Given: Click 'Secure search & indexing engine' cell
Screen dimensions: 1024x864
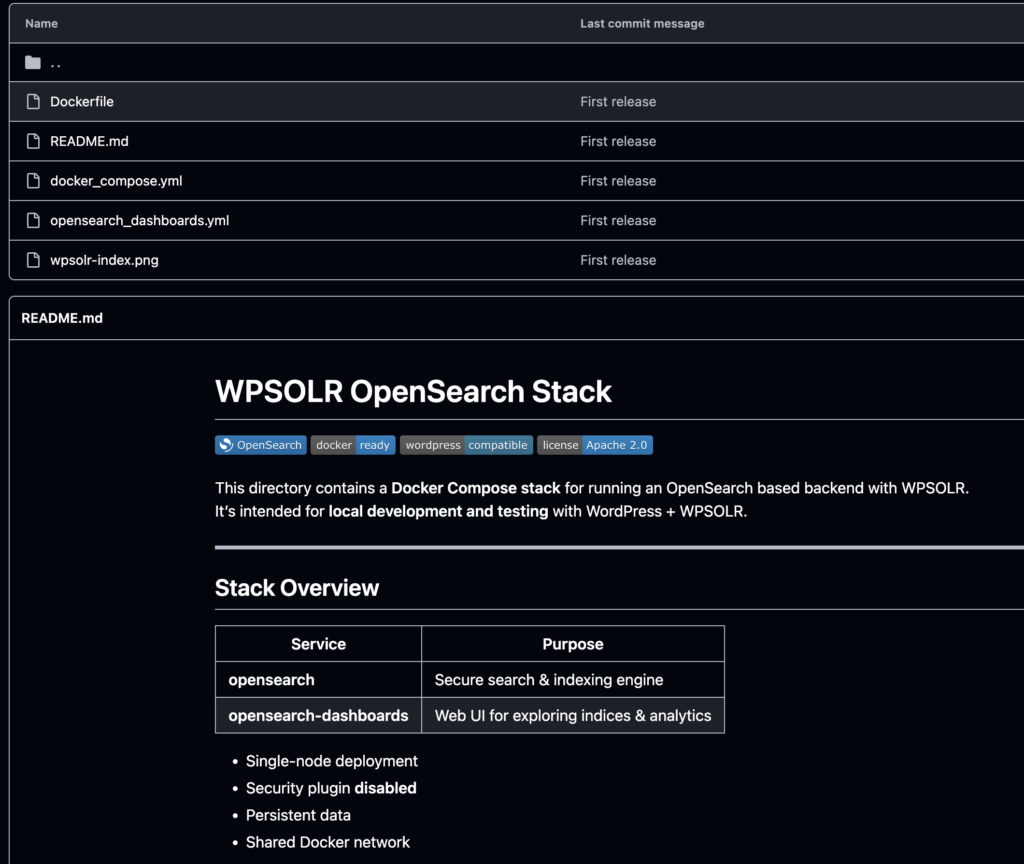Looking at the screenshot, I should (x=573, y=680).
